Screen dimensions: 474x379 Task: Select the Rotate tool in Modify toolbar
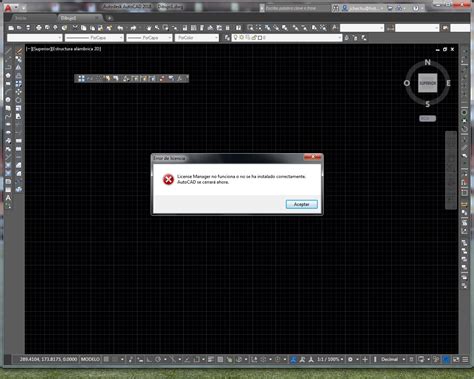pos(19,100)
